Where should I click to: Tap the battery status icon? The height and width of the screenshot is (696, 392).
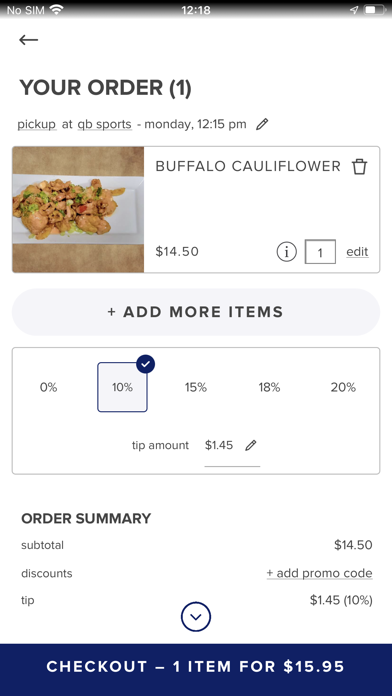pos(375,10)
